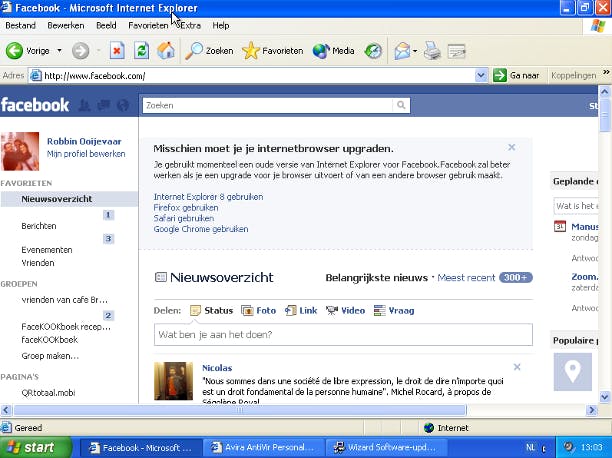
Task: Switch to Meest recent news view
Action: [466, 278]
